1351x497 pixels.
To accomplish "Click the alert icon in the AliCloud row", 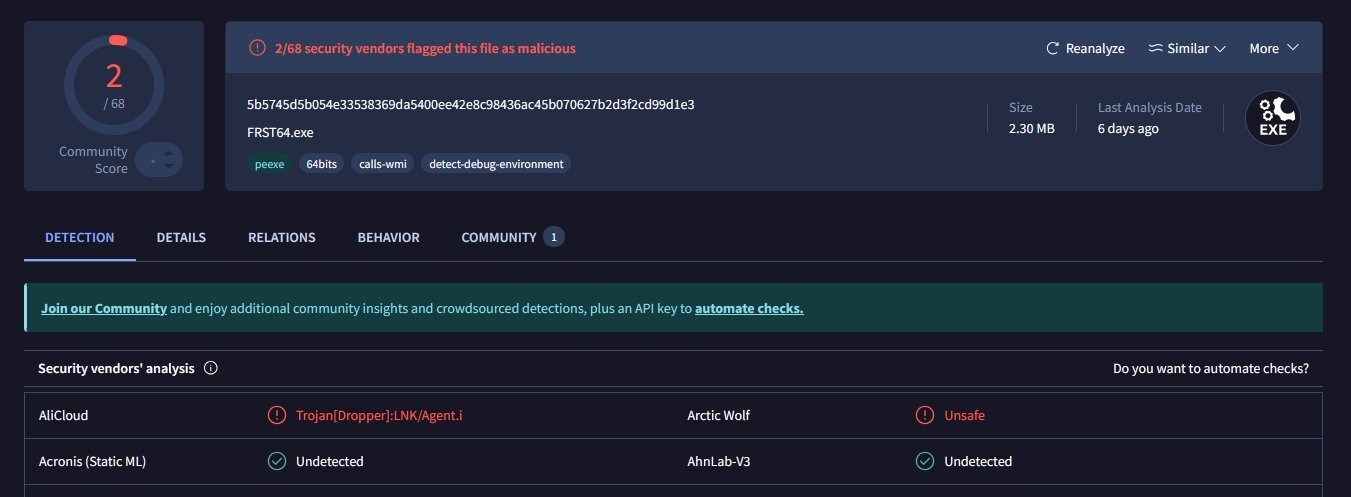I will 277,415.
